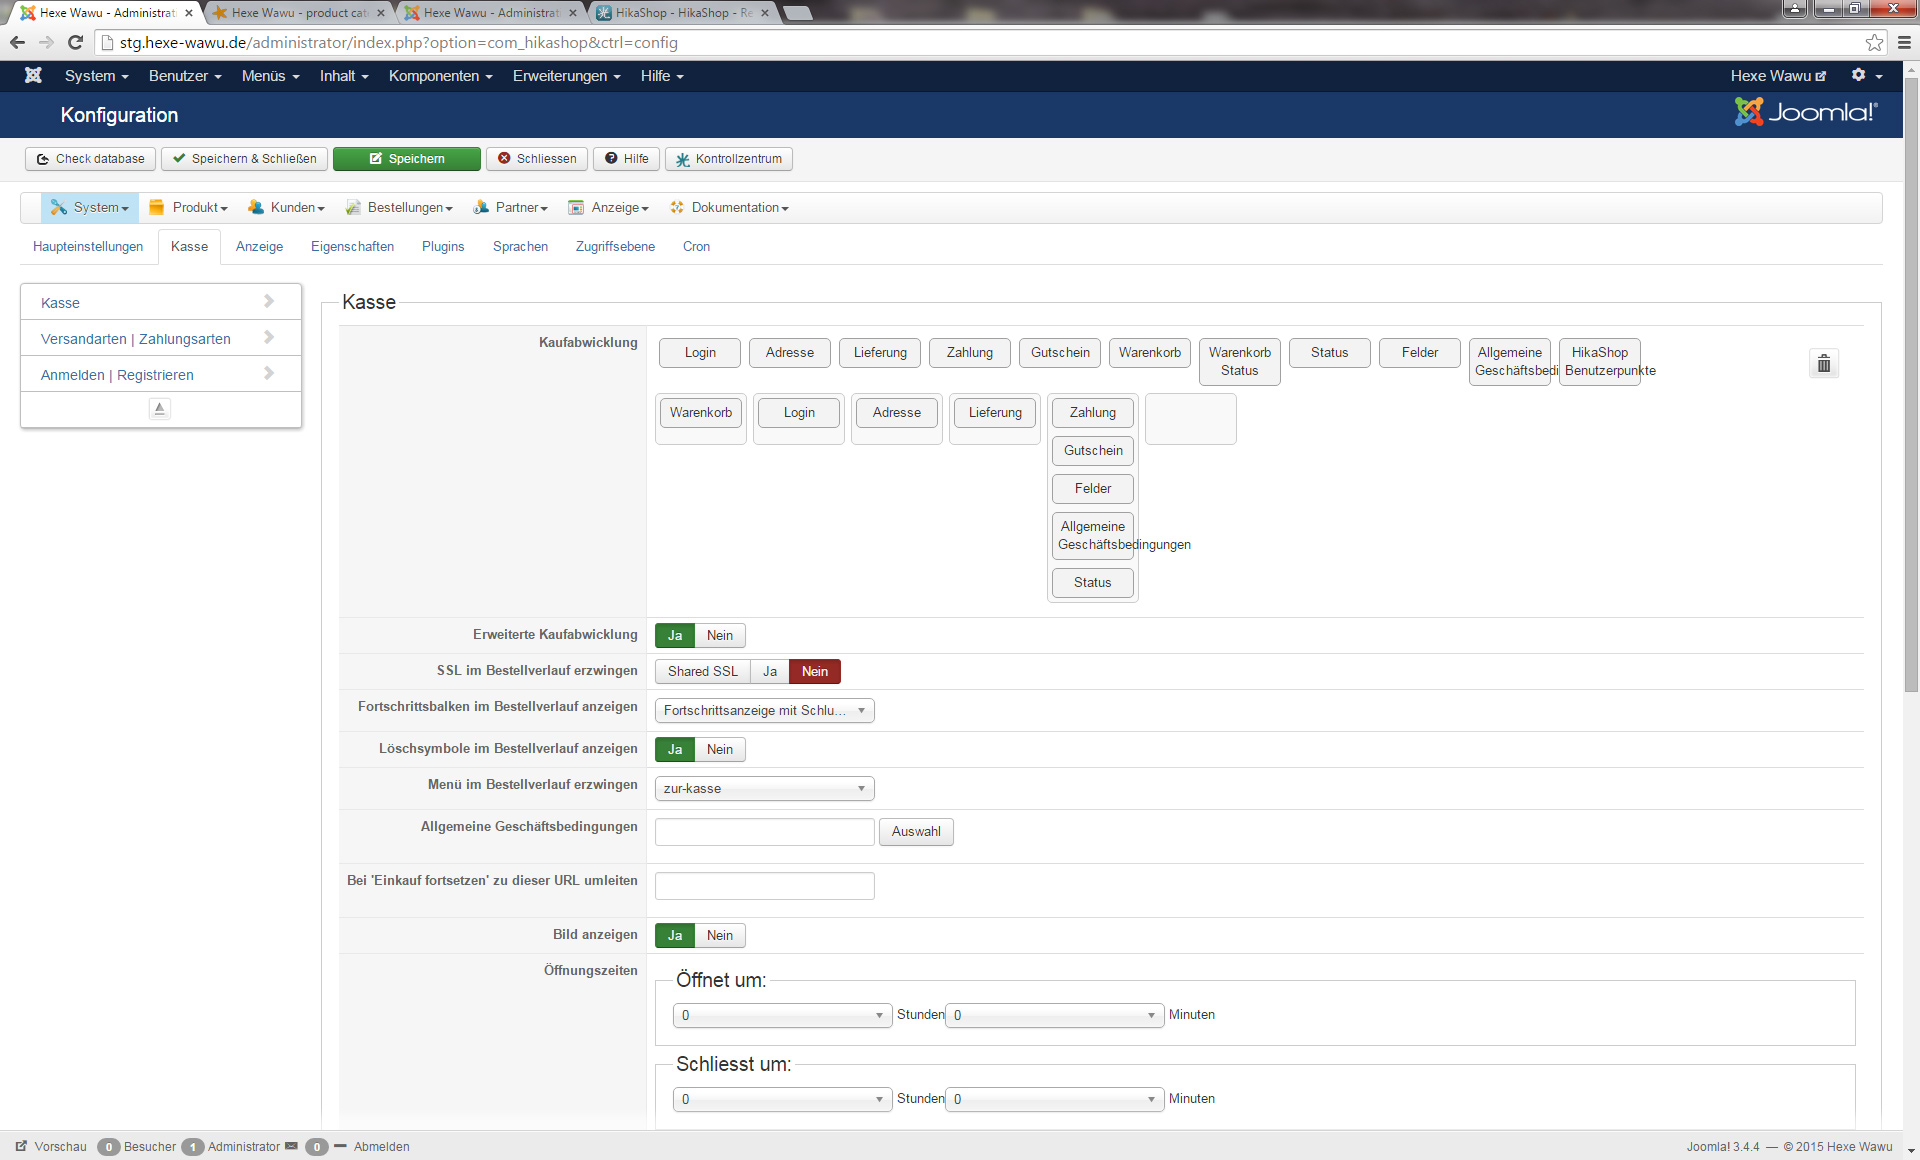
Task: Switch to the Plugins tab
Action: [443, 247]
